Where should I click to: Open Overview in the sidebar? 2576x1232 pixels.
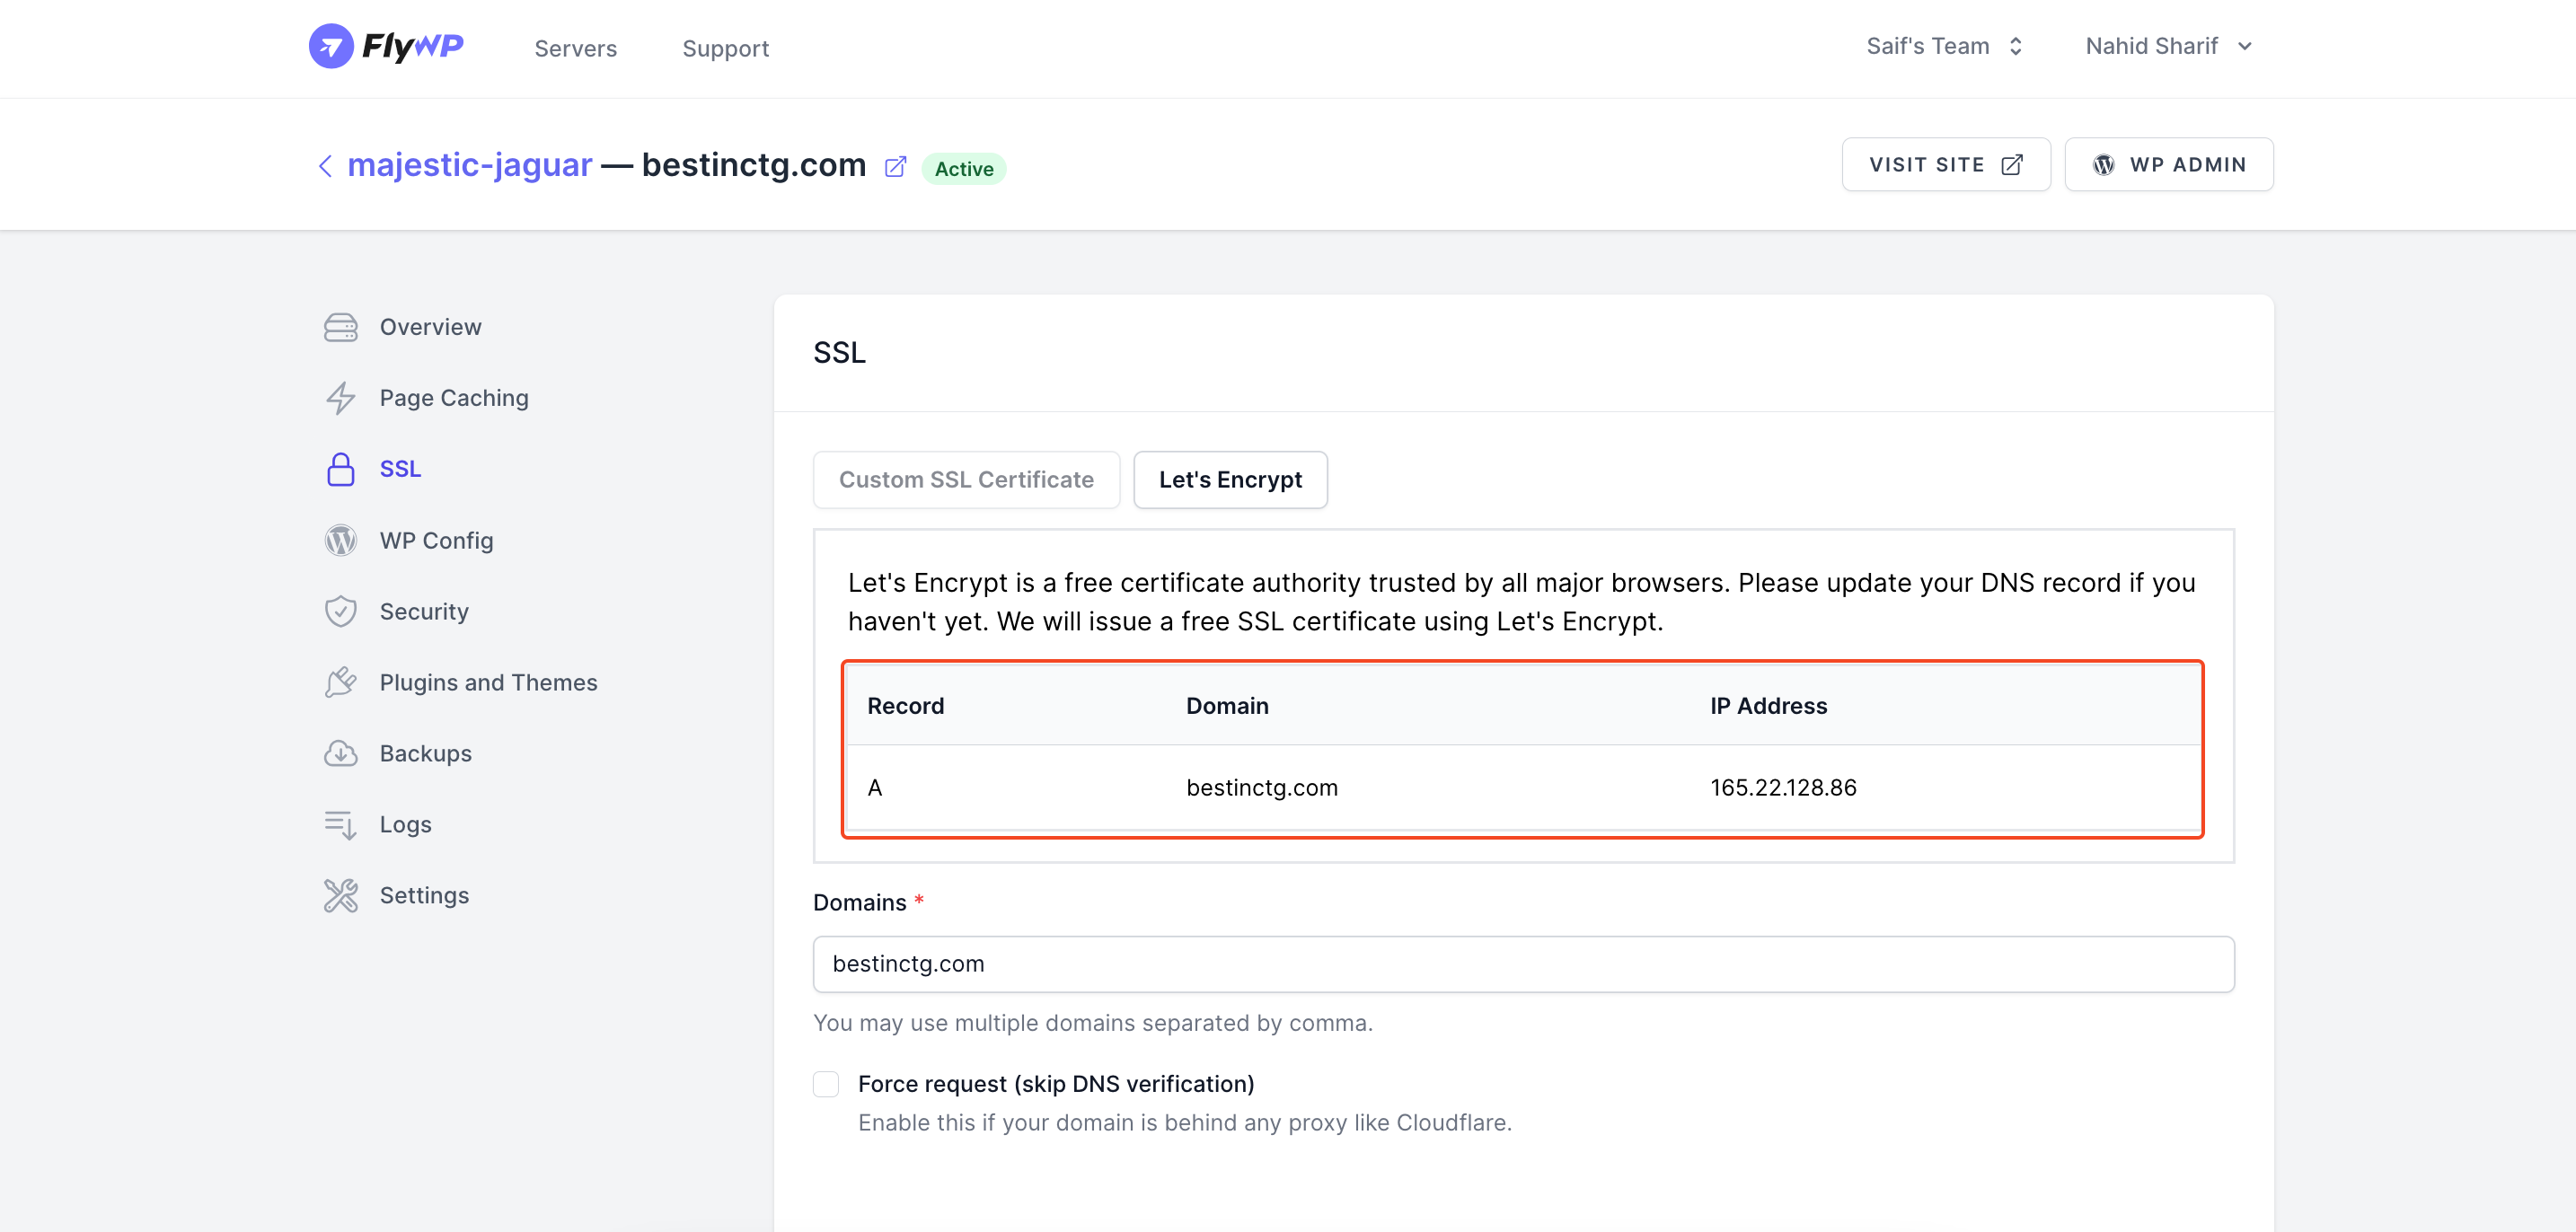(x=430, y=327)
